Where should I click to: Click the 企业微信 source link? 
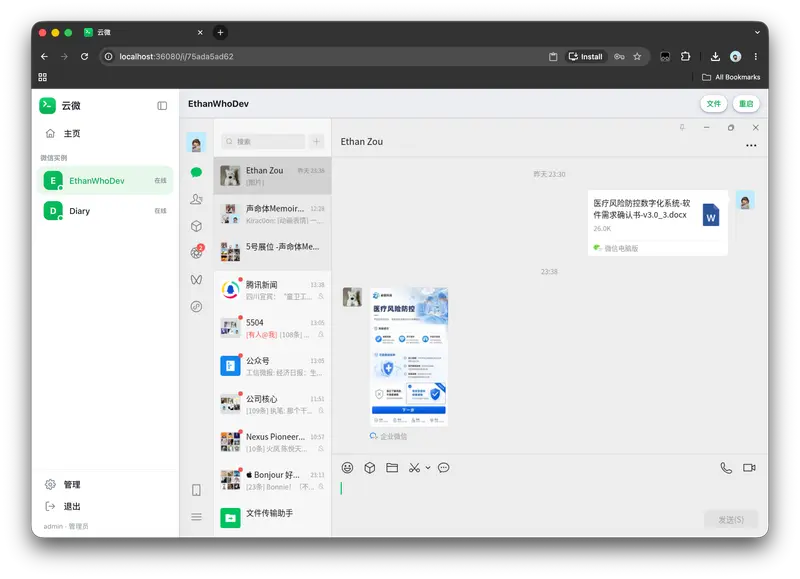click(x=388, y=436)
